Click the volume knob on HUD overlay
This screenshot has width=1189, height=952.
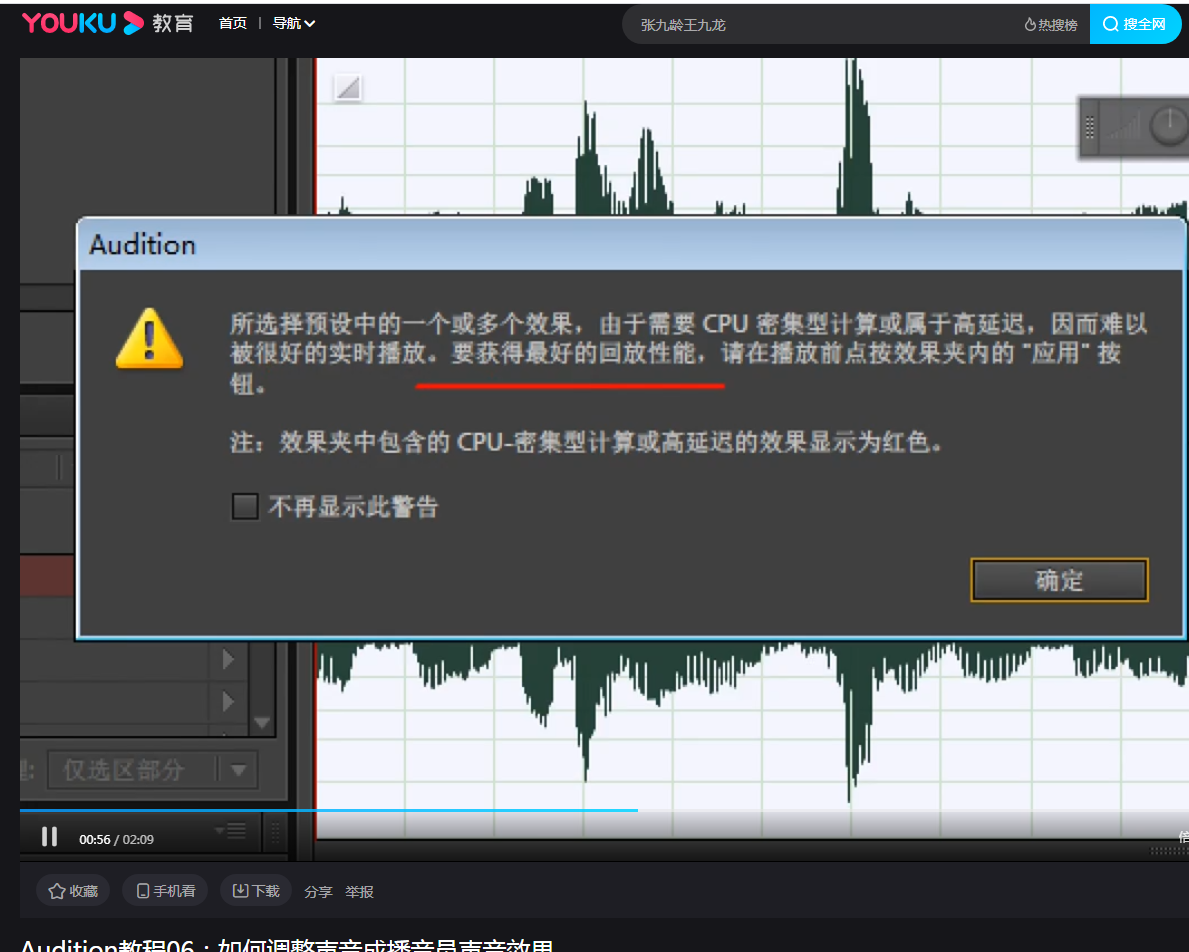[1169, 125]
